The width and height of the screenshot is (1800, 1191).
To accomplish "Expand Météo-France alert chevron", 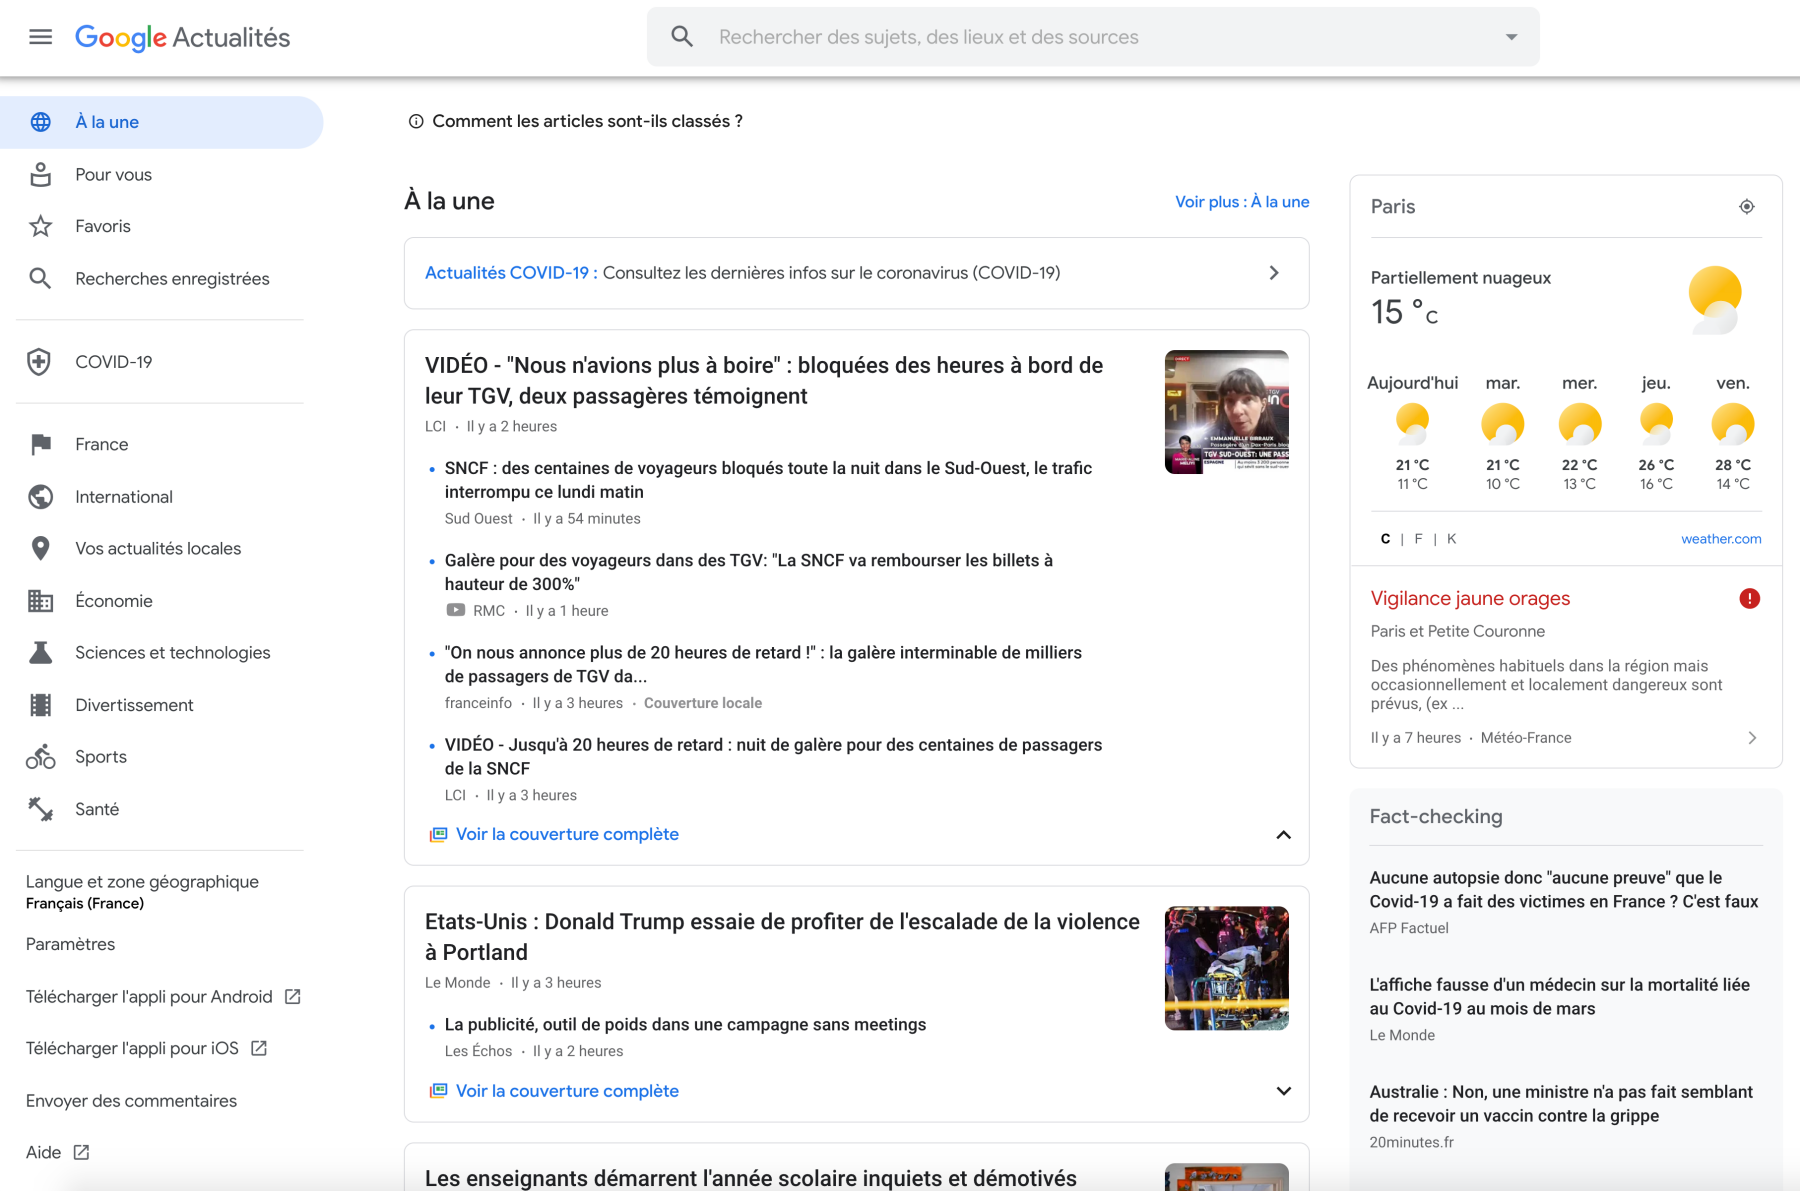I will coord(1752,738).
